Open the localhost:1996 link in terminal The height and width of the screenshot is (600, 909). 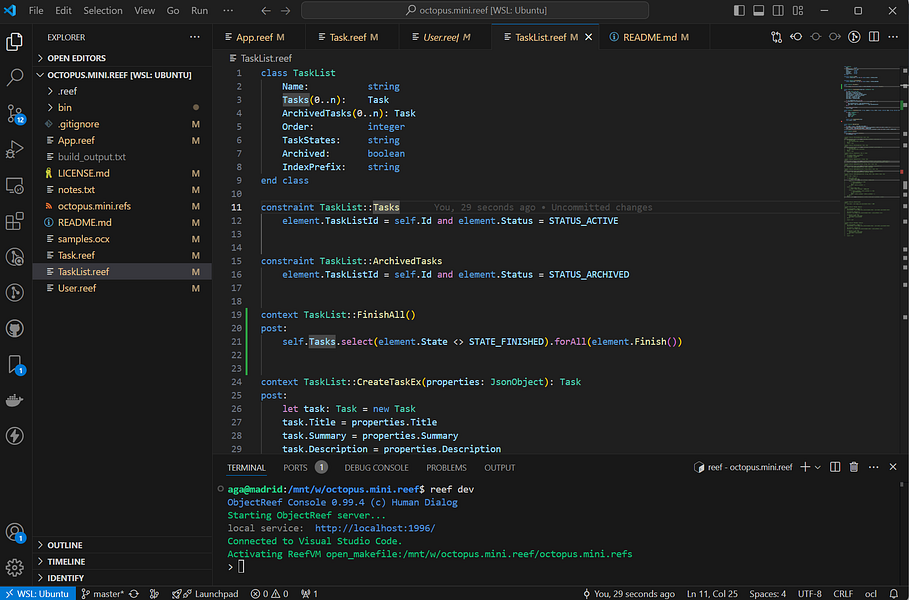coord(375,528)
